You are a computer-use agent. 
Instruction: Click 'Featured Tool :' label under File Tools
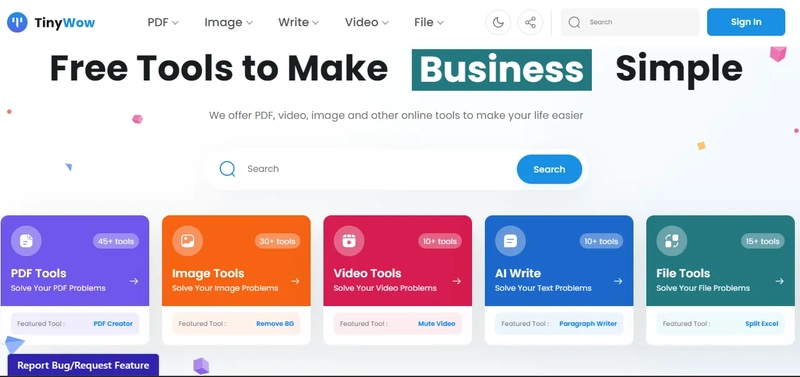click(x=687, y=323)
